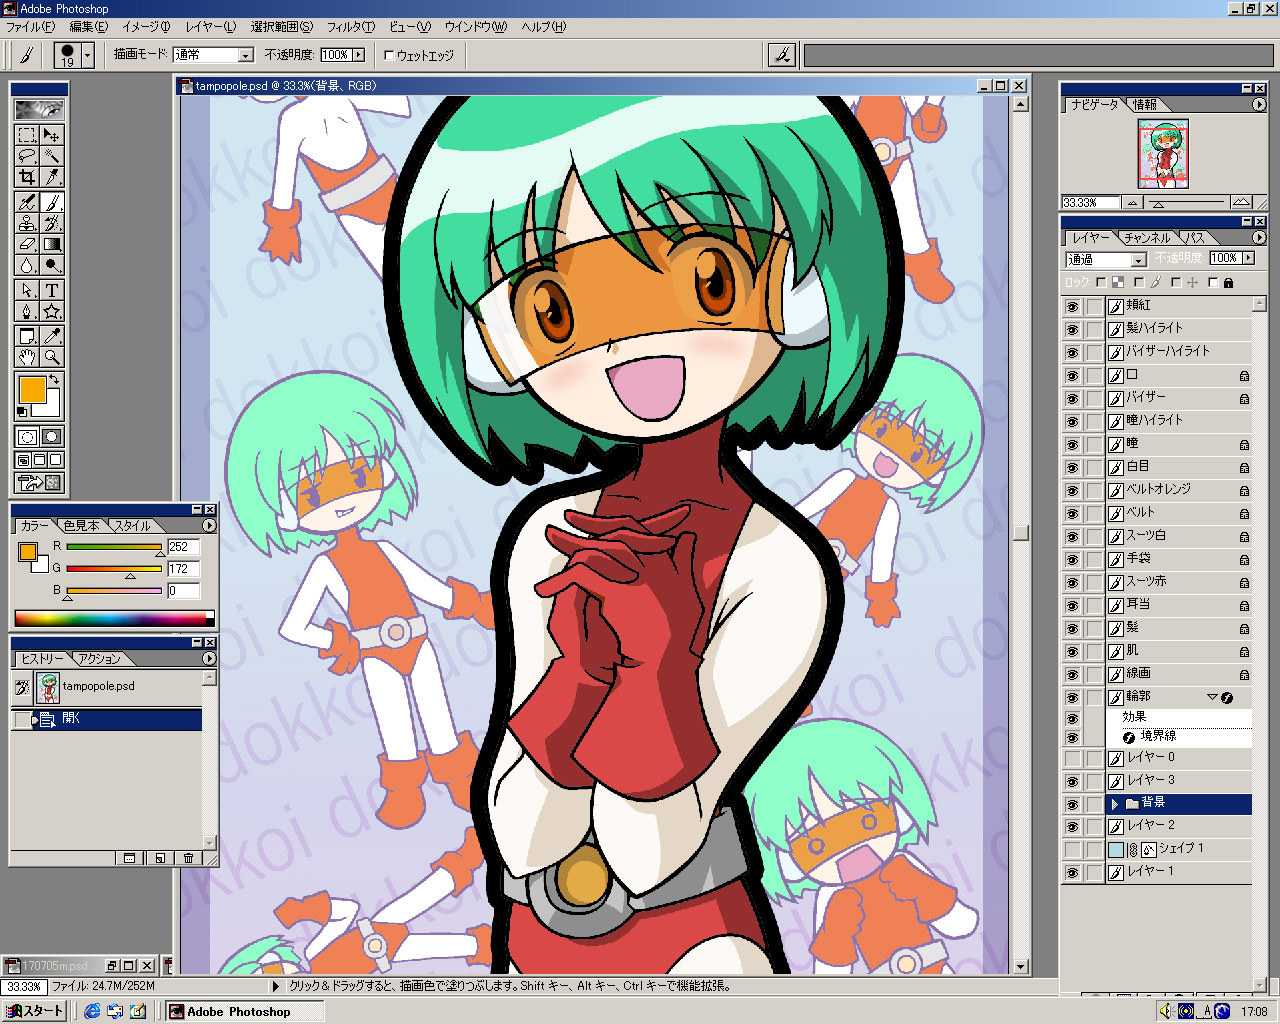Select the Move tool
The width and height of the screenshot is (1280, 1024).
coord(52,134)
